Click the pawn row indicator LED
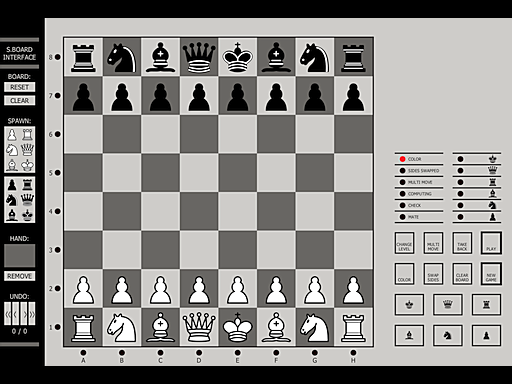512x384 pixels. [460, 217]
